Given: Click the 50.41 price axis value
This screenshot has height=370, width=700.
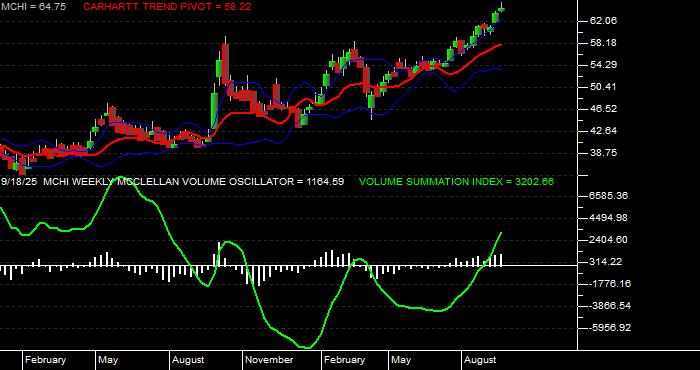Looking at the screenshot, I should pyautogui.click(x=604, y=87).
